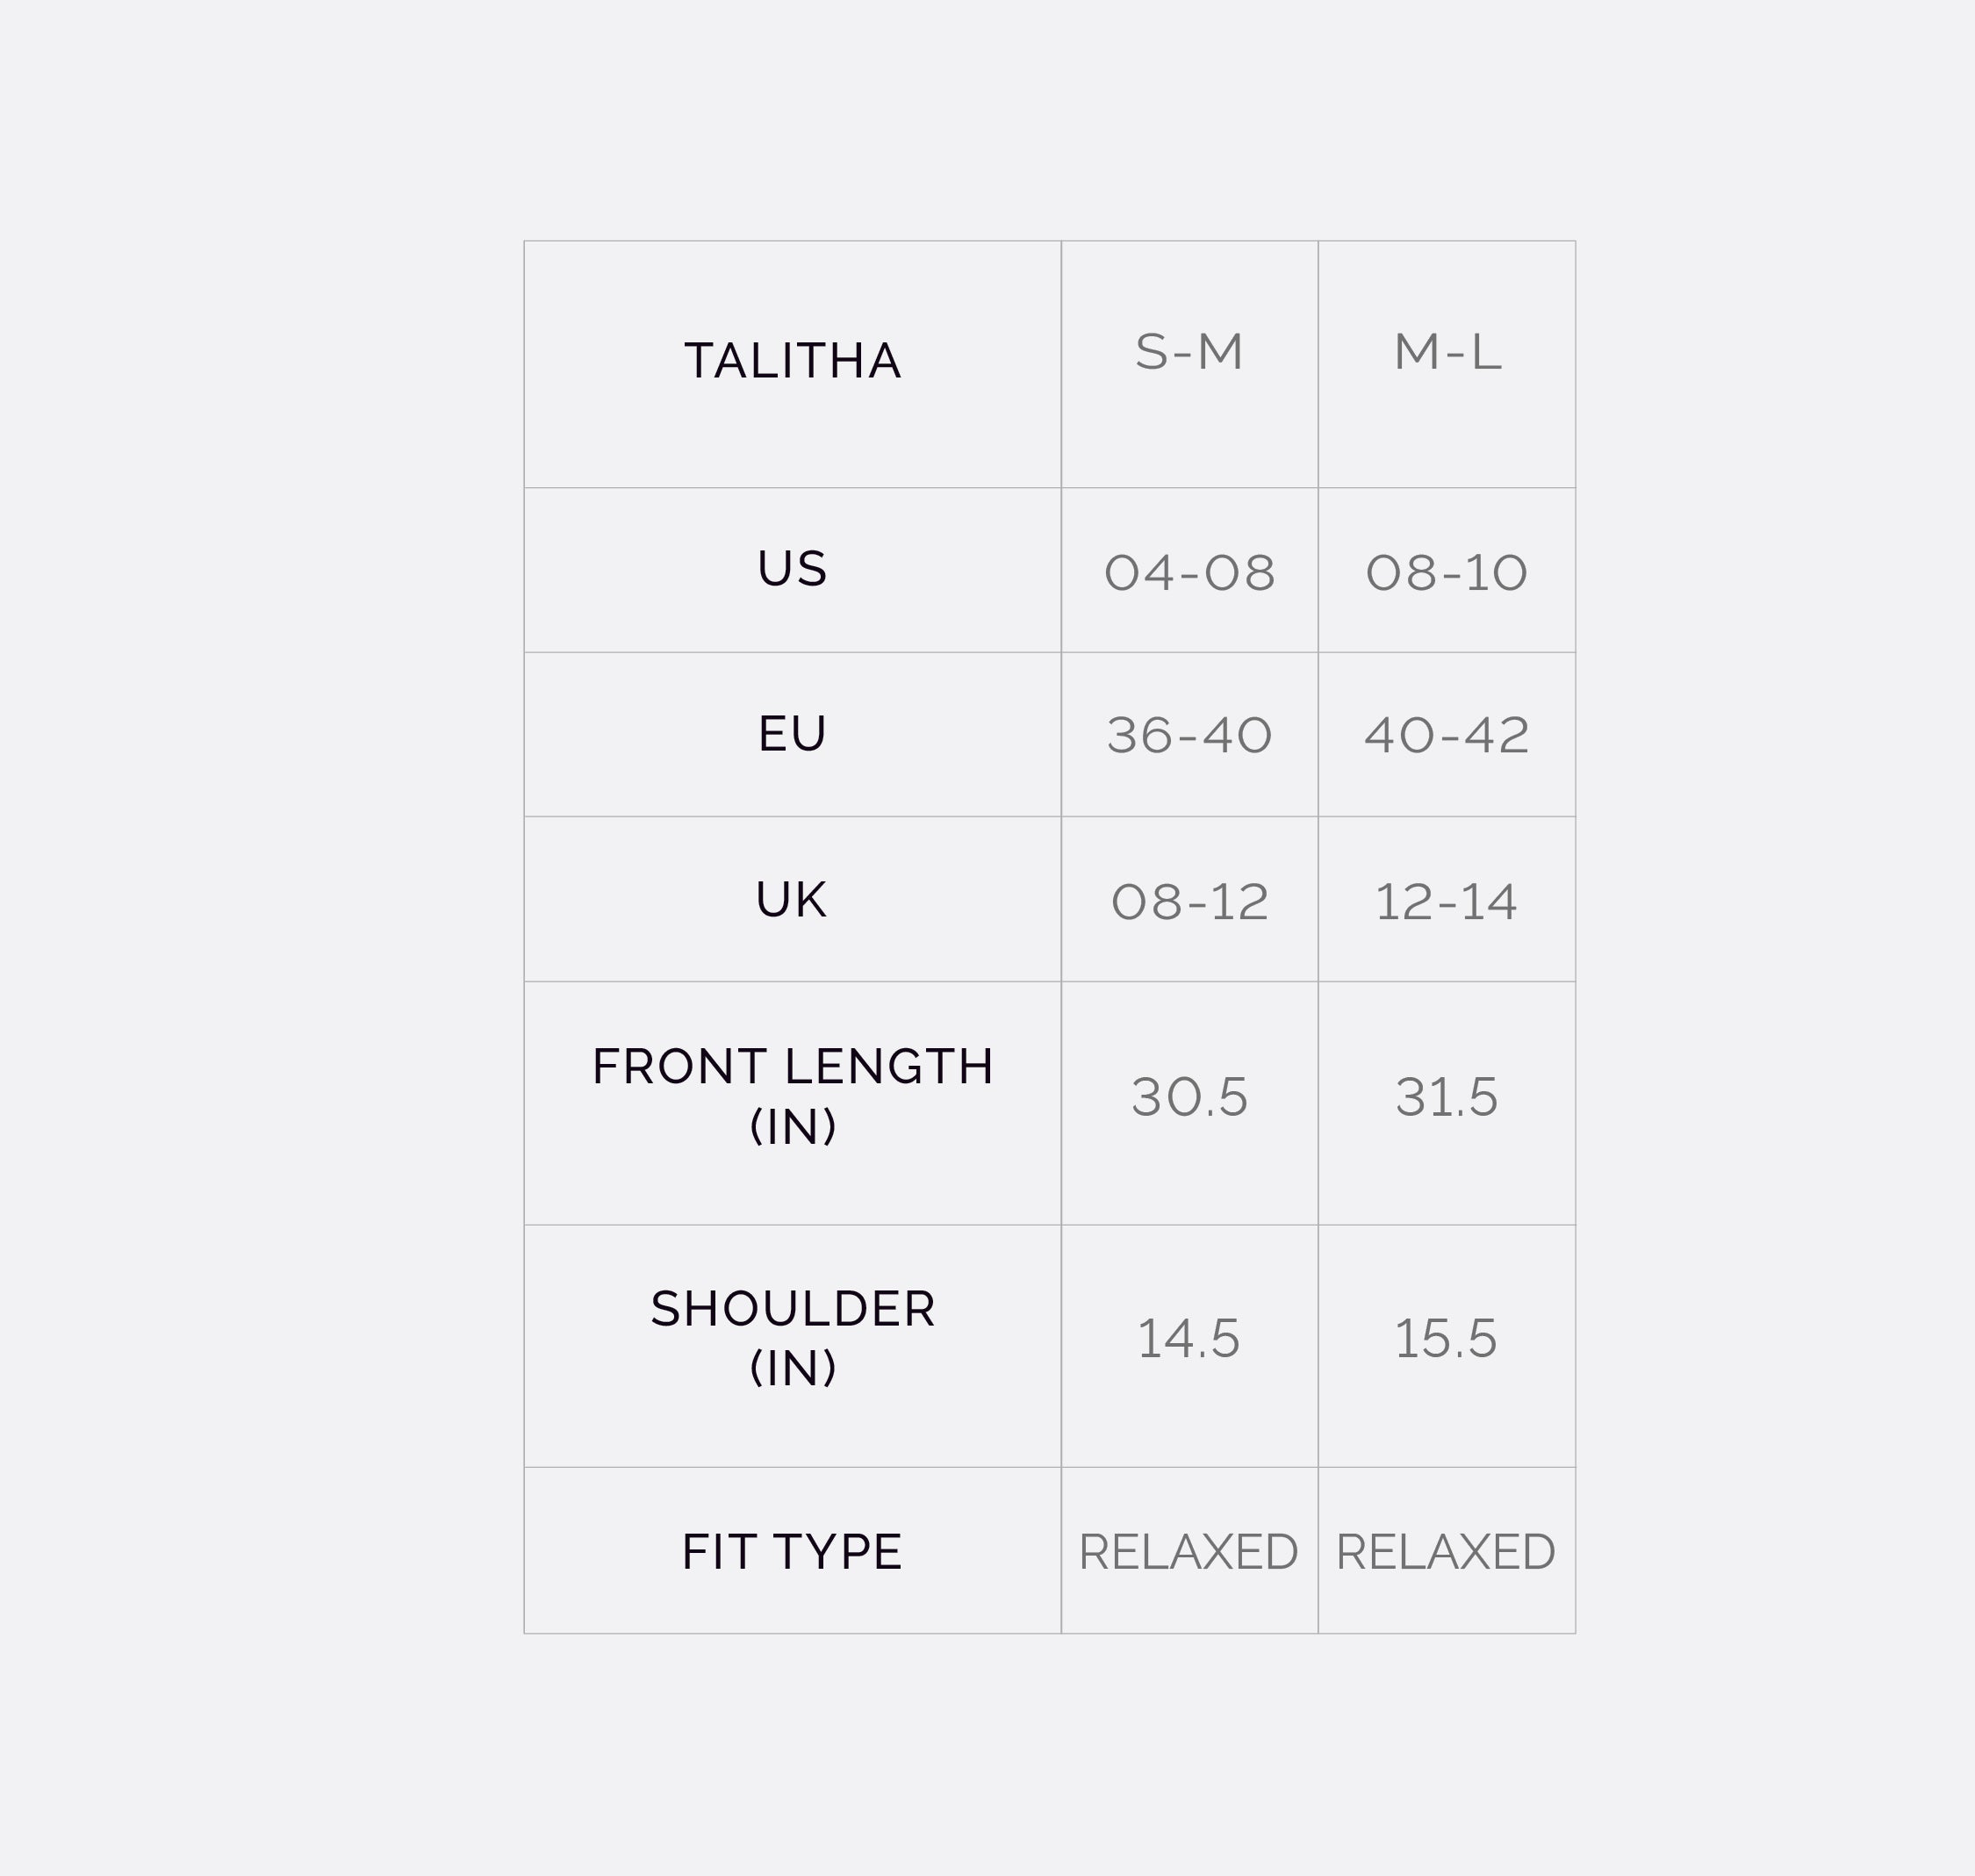
Task: Click the FRONT LENGTH (IN) row label
Action: point(792,1096)
